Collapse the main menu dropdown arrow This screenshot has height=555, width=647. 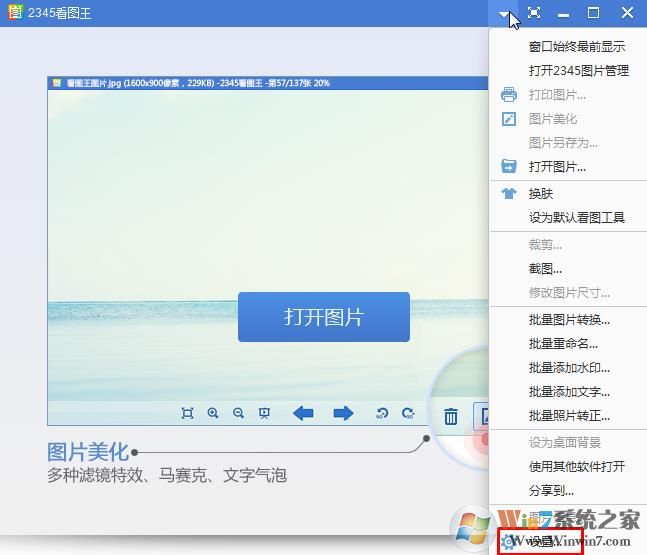tap(504, 14)
